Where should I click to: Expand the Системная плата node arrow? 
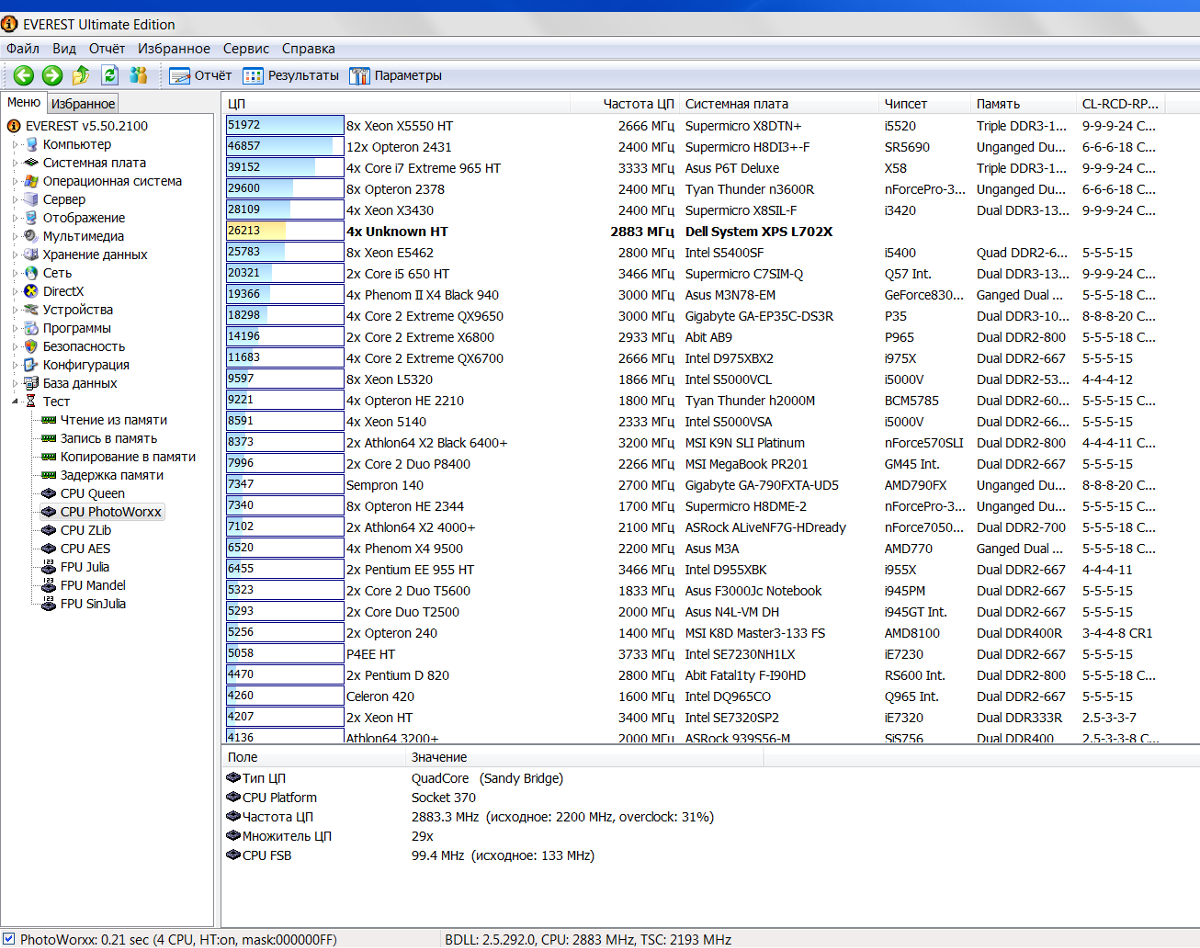tap(15, 162)
